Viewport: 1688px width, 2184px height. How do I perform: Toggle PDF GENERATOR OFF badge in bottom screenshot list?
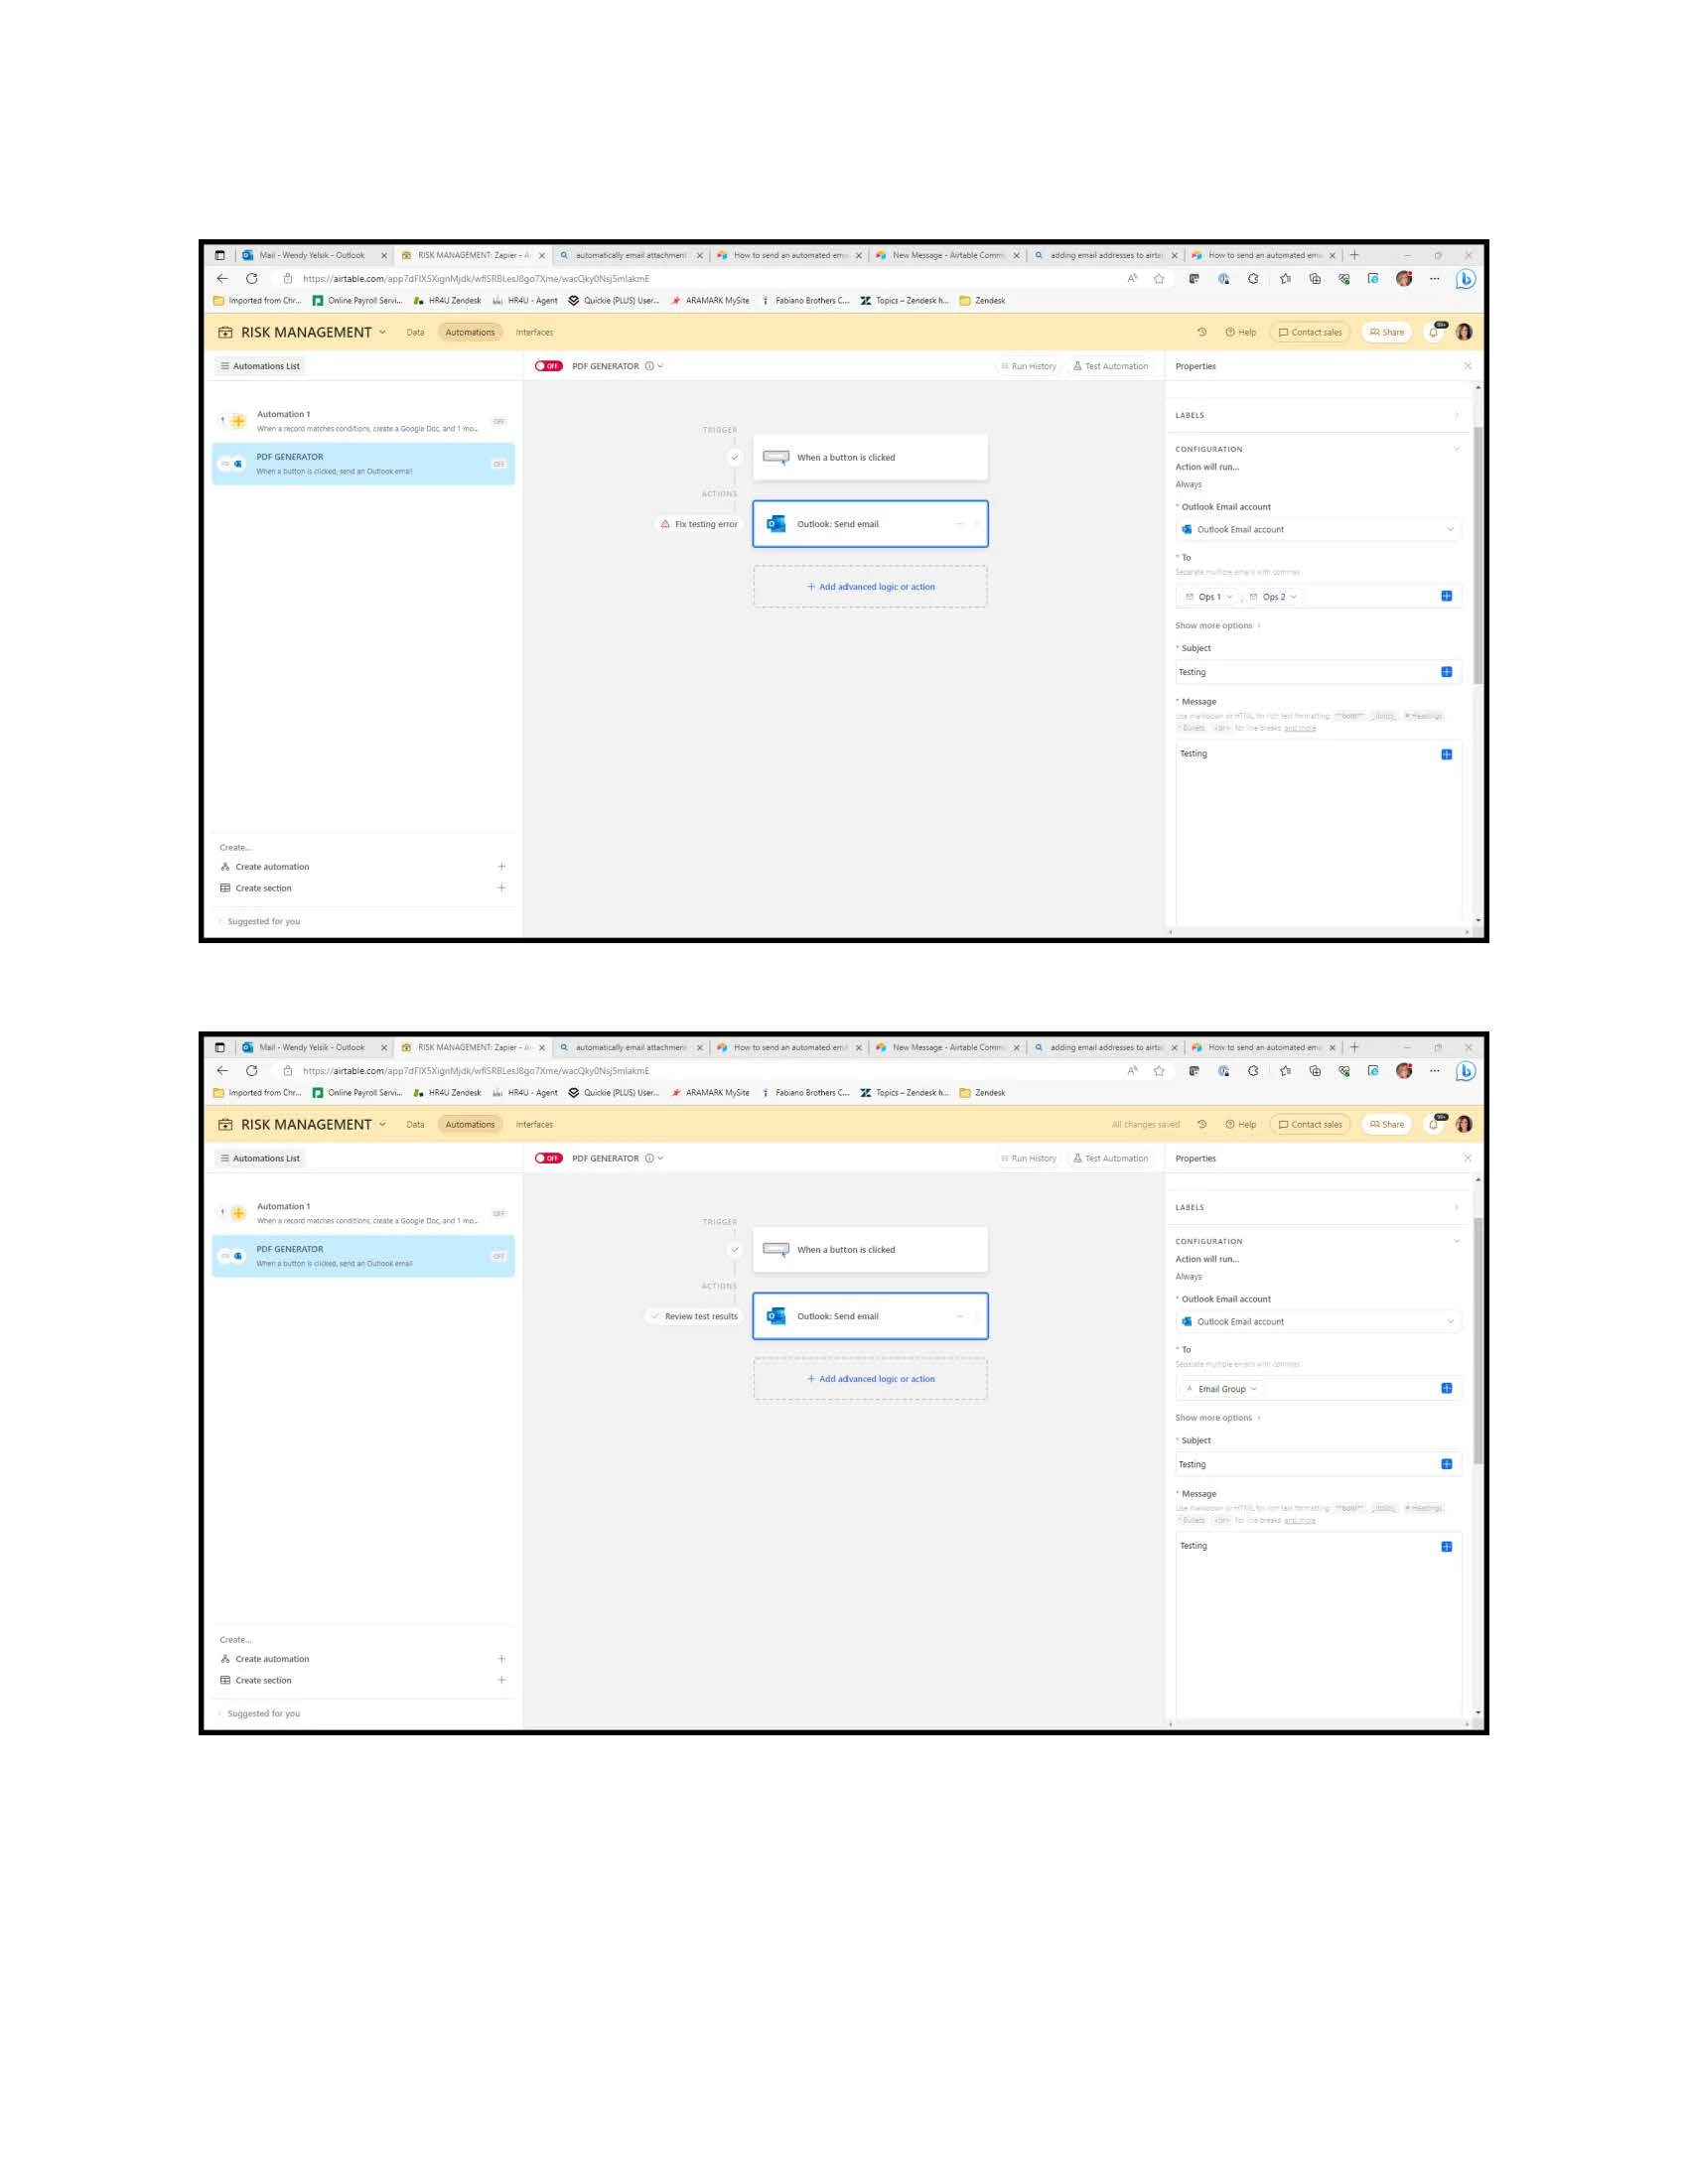point(499,1256)
